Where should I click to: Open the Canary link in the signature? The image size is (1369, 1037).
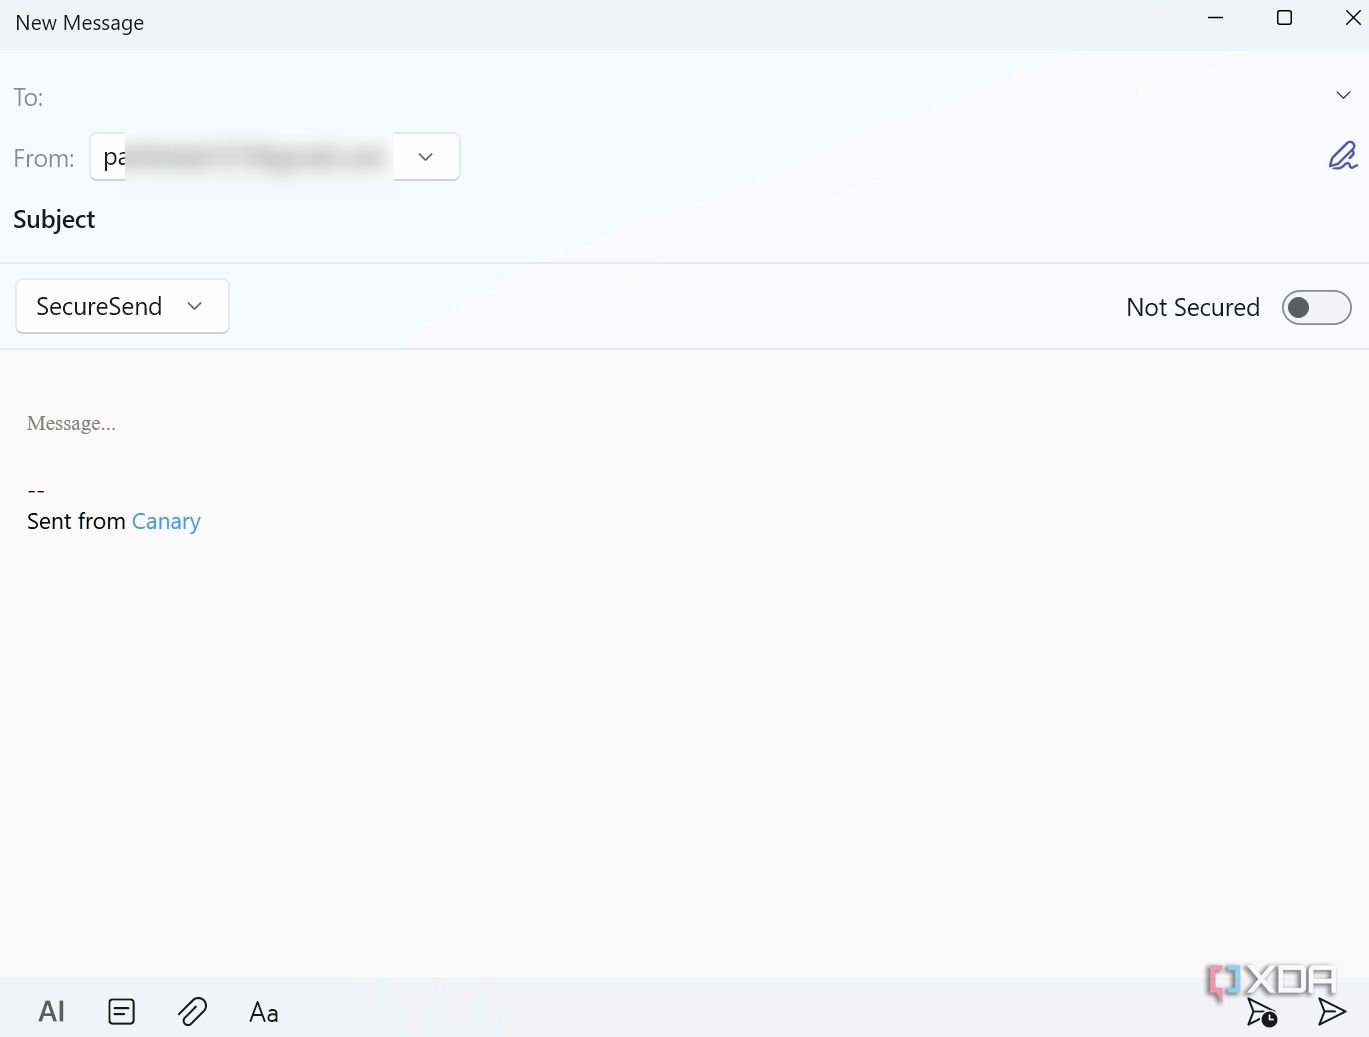pyautogui.click(x=166, y=521)
